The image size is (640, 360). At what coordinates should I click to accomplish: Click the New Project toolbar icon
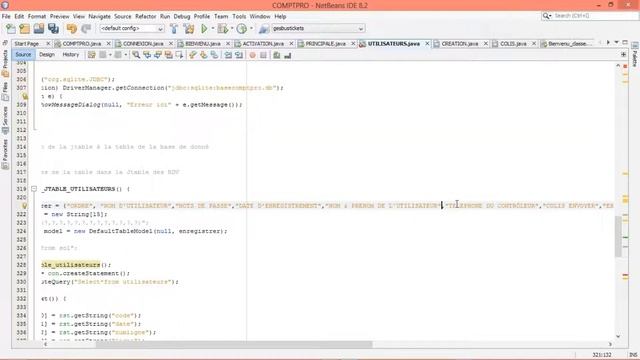tap(24, 29)
